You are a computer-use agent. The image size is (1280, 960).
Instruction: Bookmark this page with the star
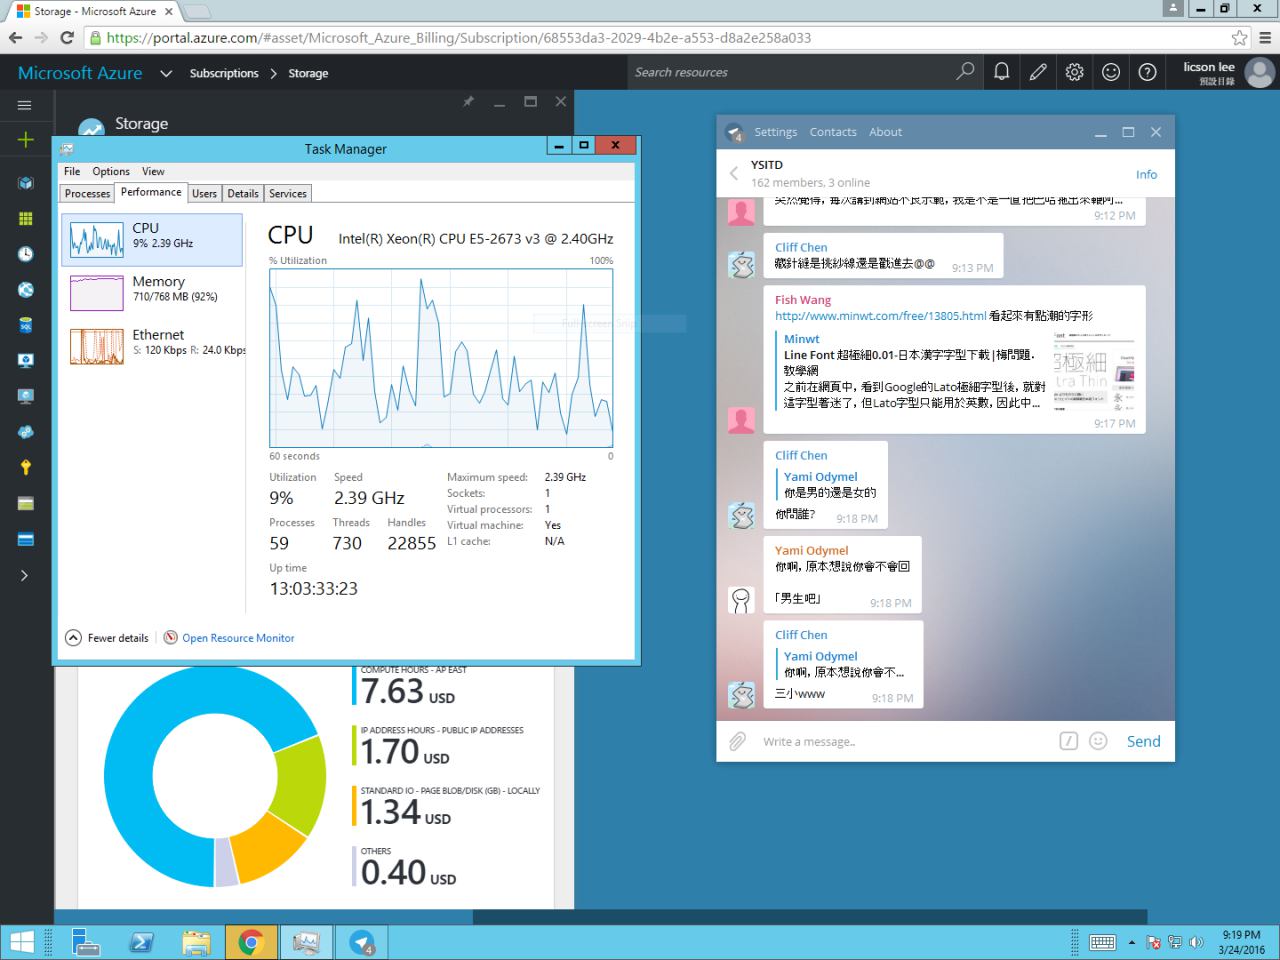pyautogui.click(x=1240, y=38)
